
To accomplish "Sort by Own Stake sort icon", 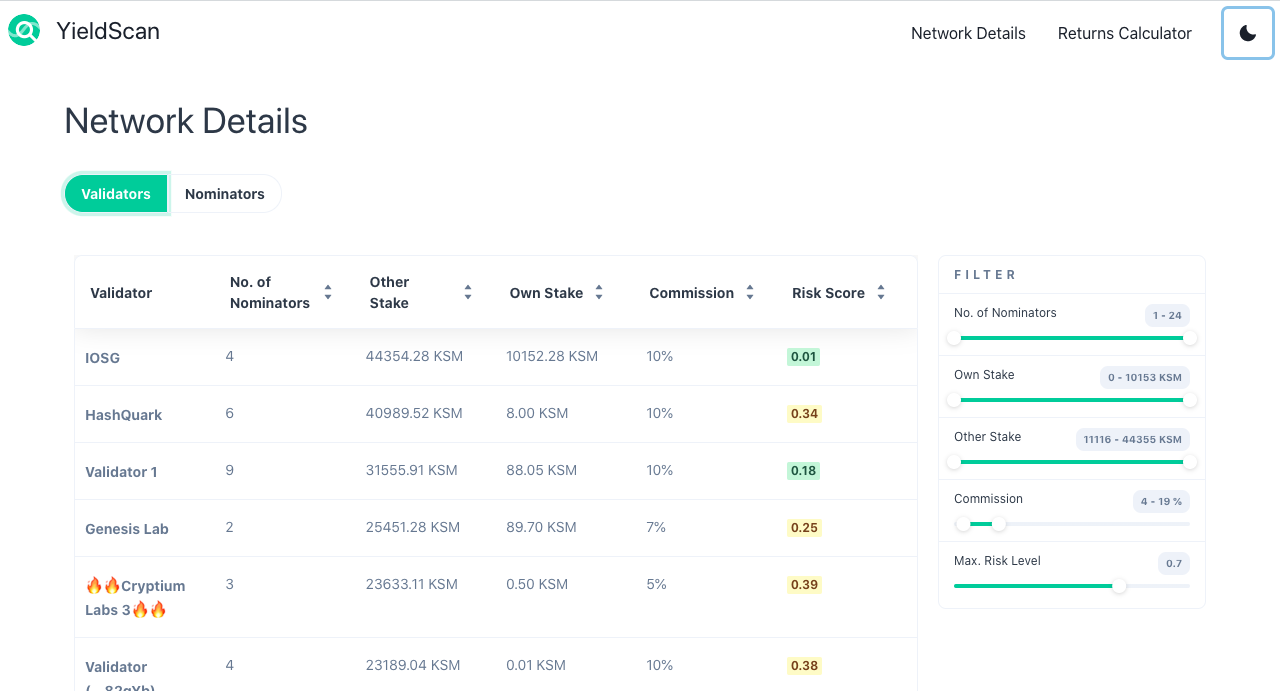I will (x=599, y=293).
